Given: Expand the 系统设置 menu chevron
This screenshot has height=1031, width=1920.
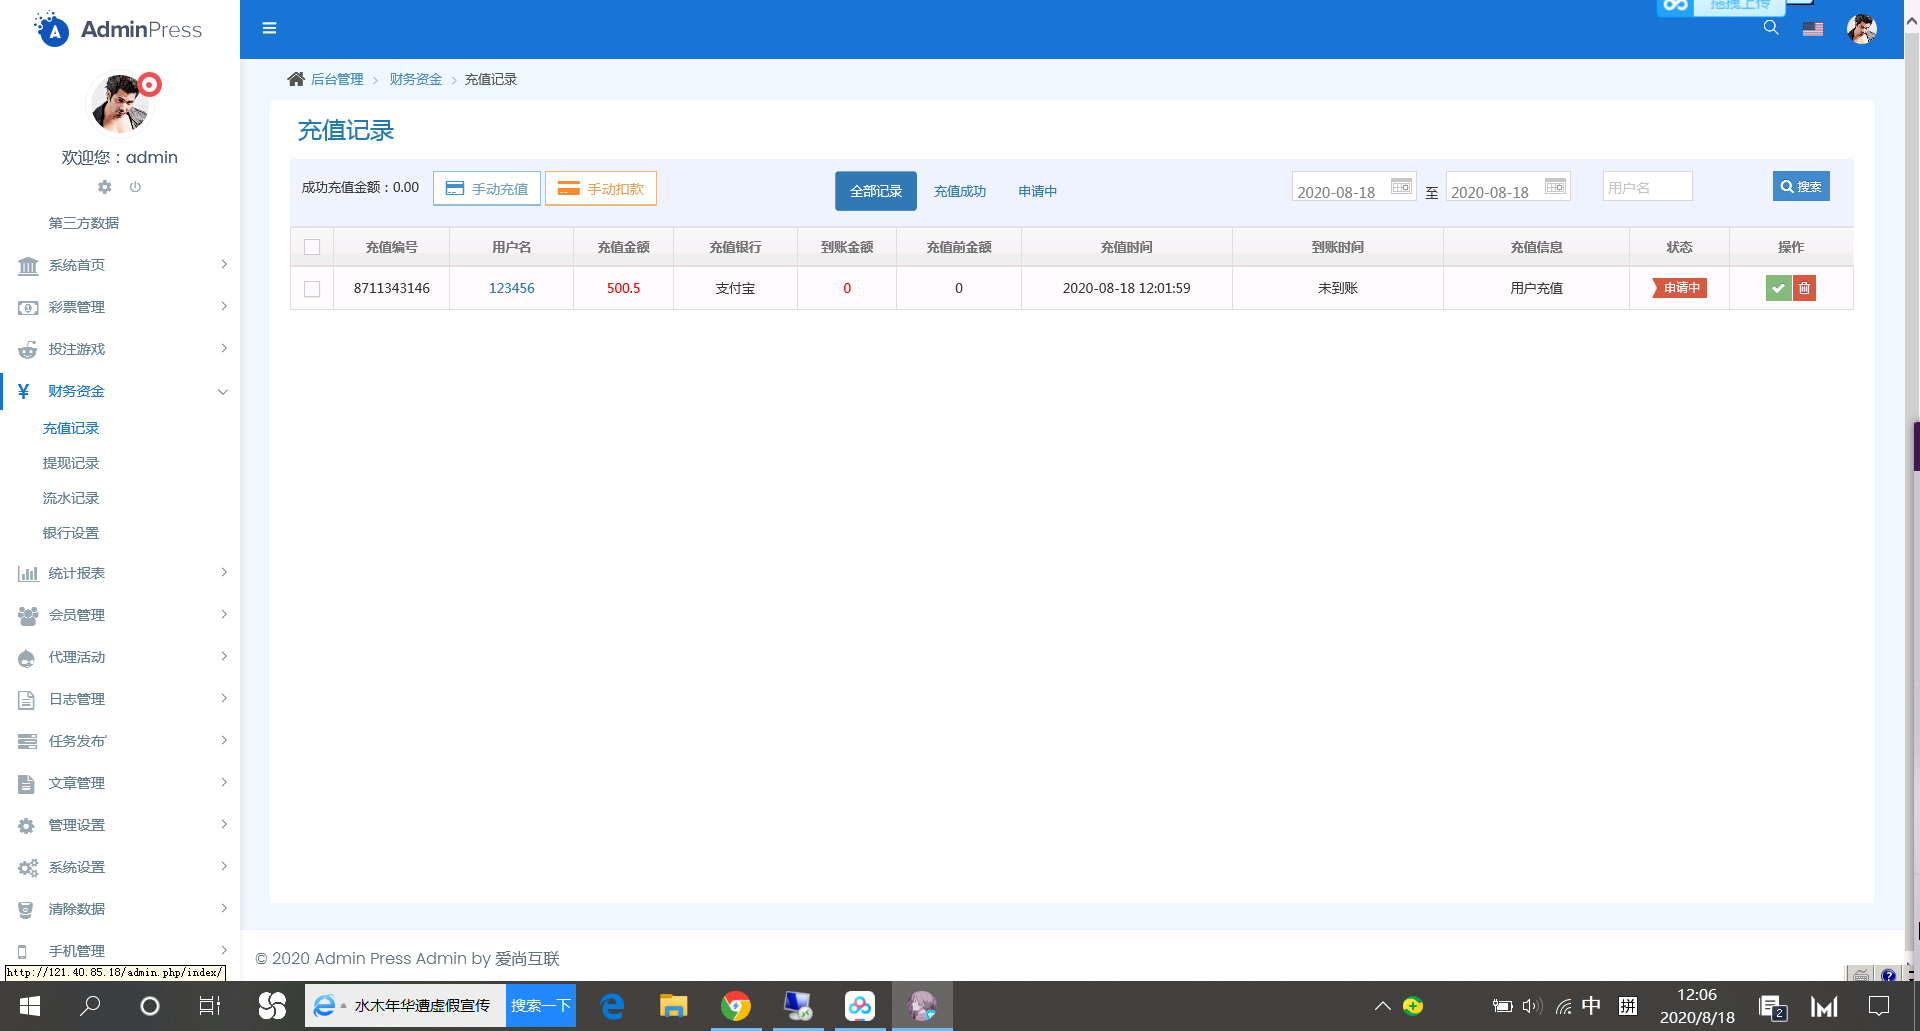Looking at the screenshot, I should click(x=224, y=867).
